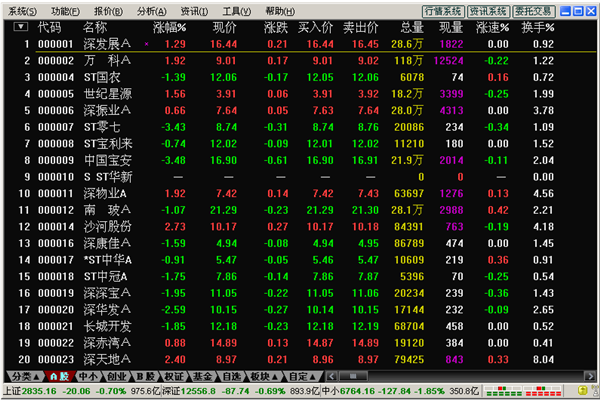600x403 pixels.
Task: Sort by the 现价 column header
Action: point(225,28)
